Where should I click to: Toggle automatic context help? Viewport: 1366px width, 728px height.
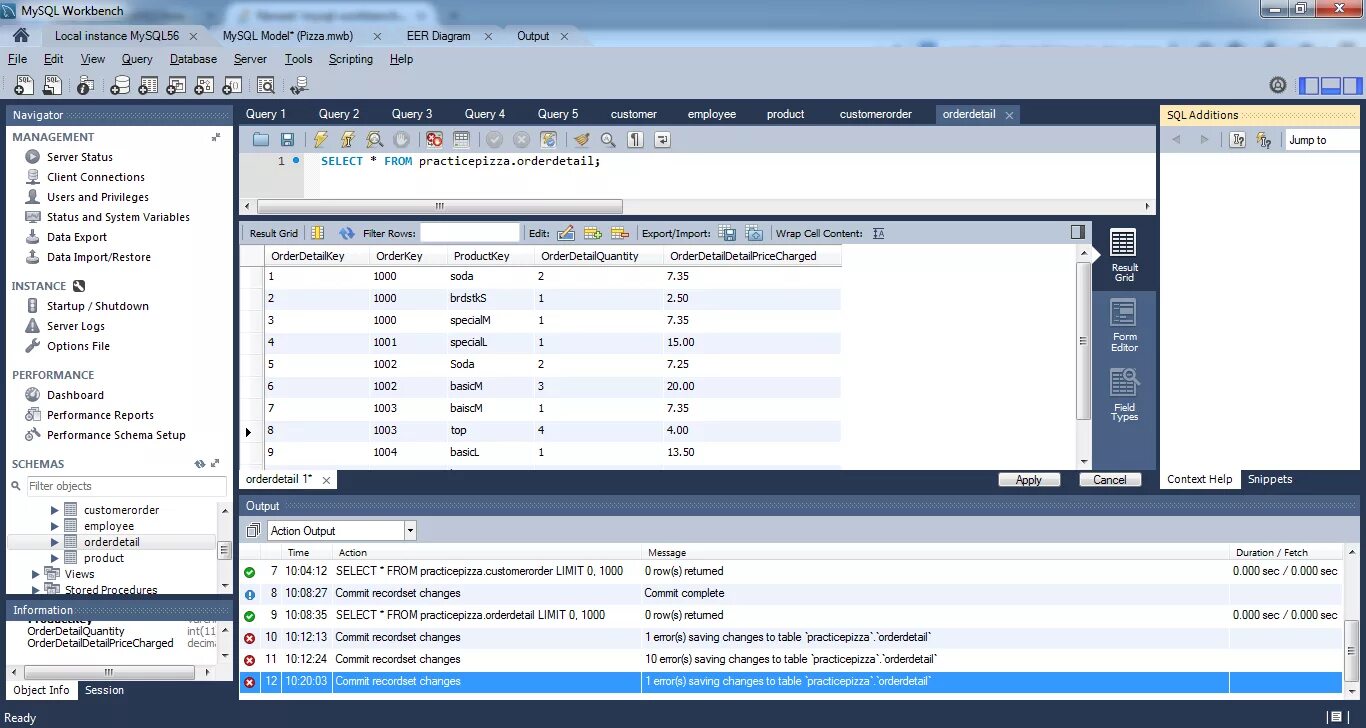[x=1264, y=140]
